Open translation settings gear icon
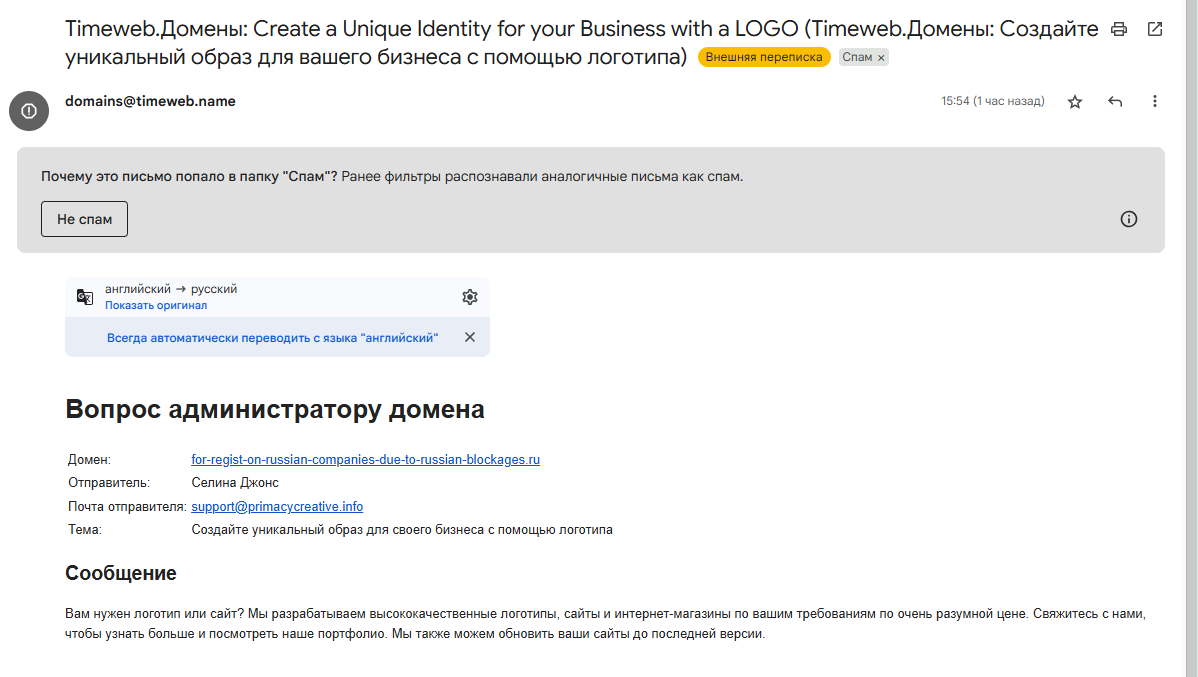Viewport: 1198px width, 677px height. click(x=470, y=297)
